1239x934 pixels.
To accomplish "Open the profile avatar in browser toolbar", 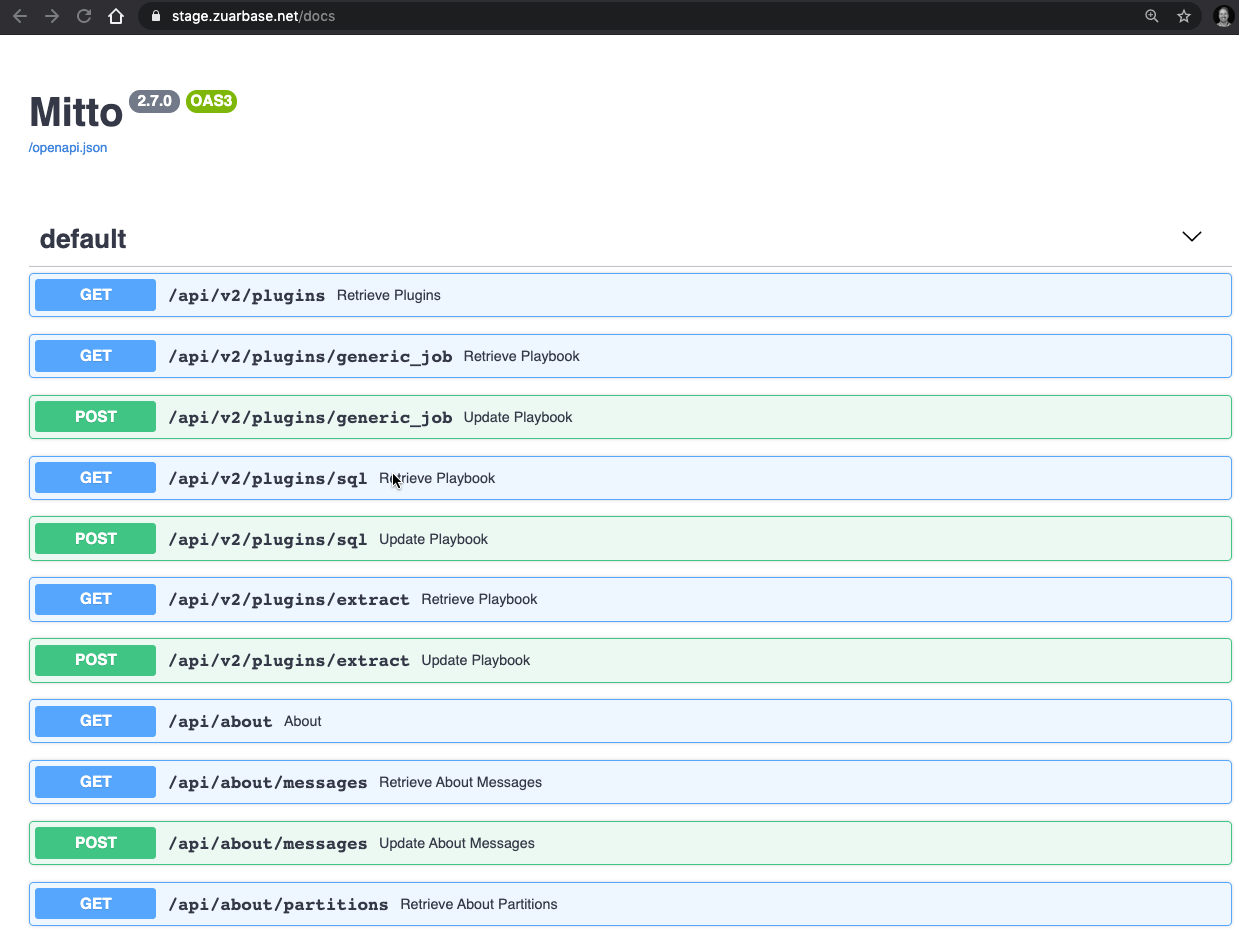I will [x=1223, y=16].
